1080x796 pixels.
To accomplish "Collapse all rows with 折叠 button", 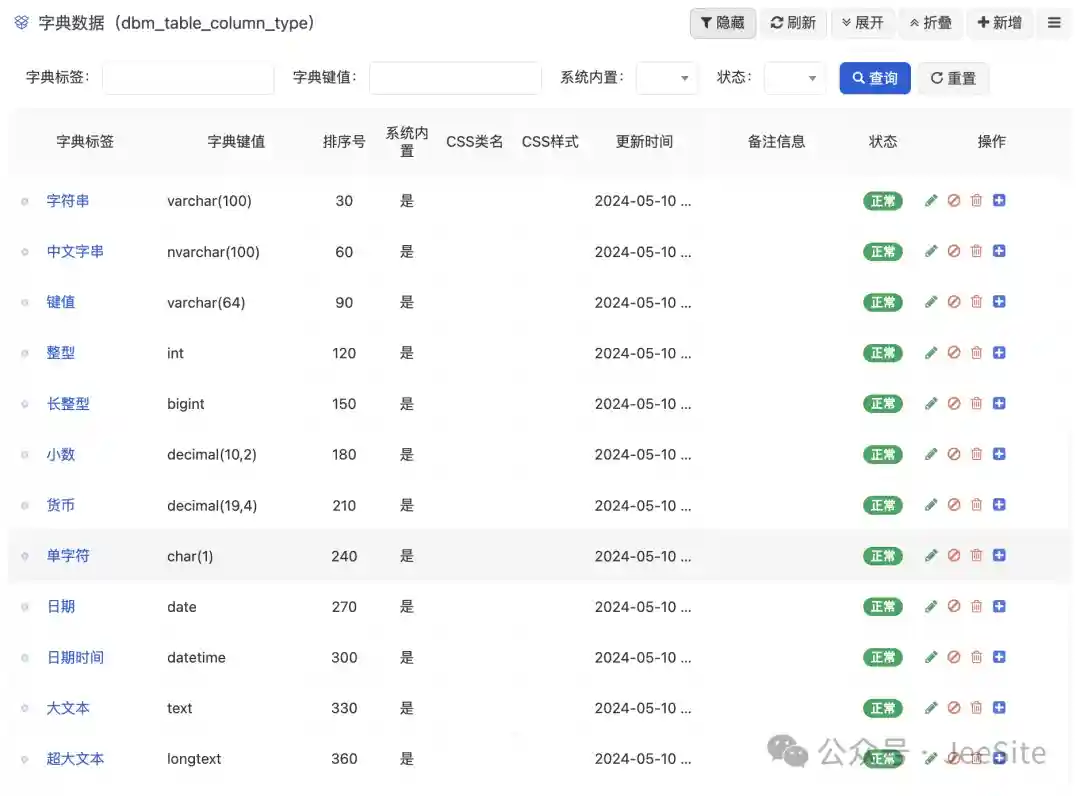I will (x=931, y=23).
